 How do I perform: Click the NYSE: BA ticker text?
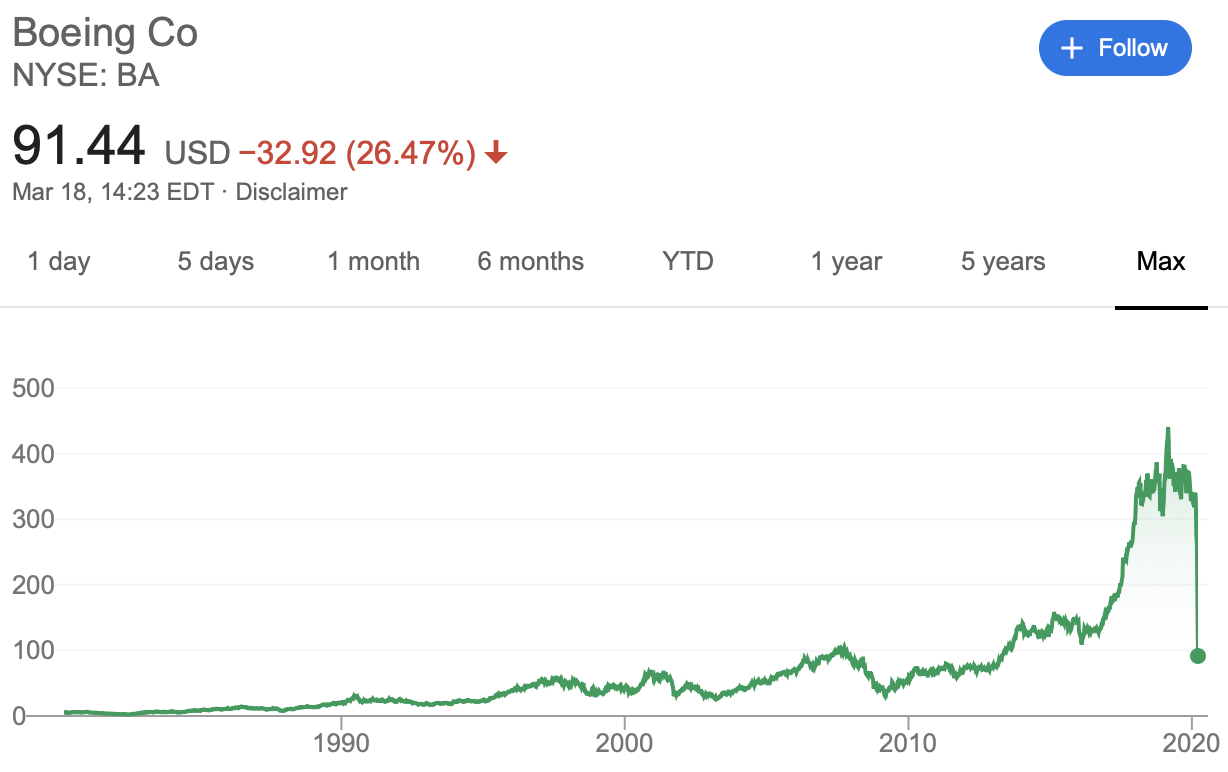coord(86,75)
